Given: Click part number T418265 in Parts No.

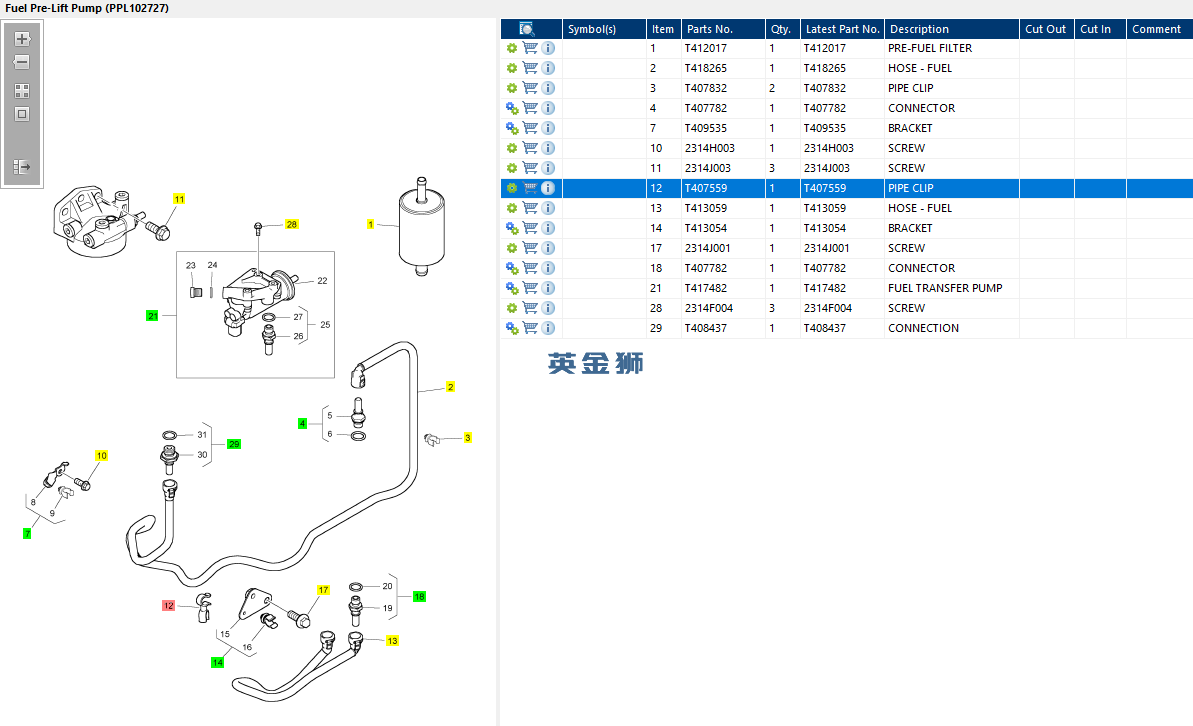Looking at the screenshot, I should [705, 68].
